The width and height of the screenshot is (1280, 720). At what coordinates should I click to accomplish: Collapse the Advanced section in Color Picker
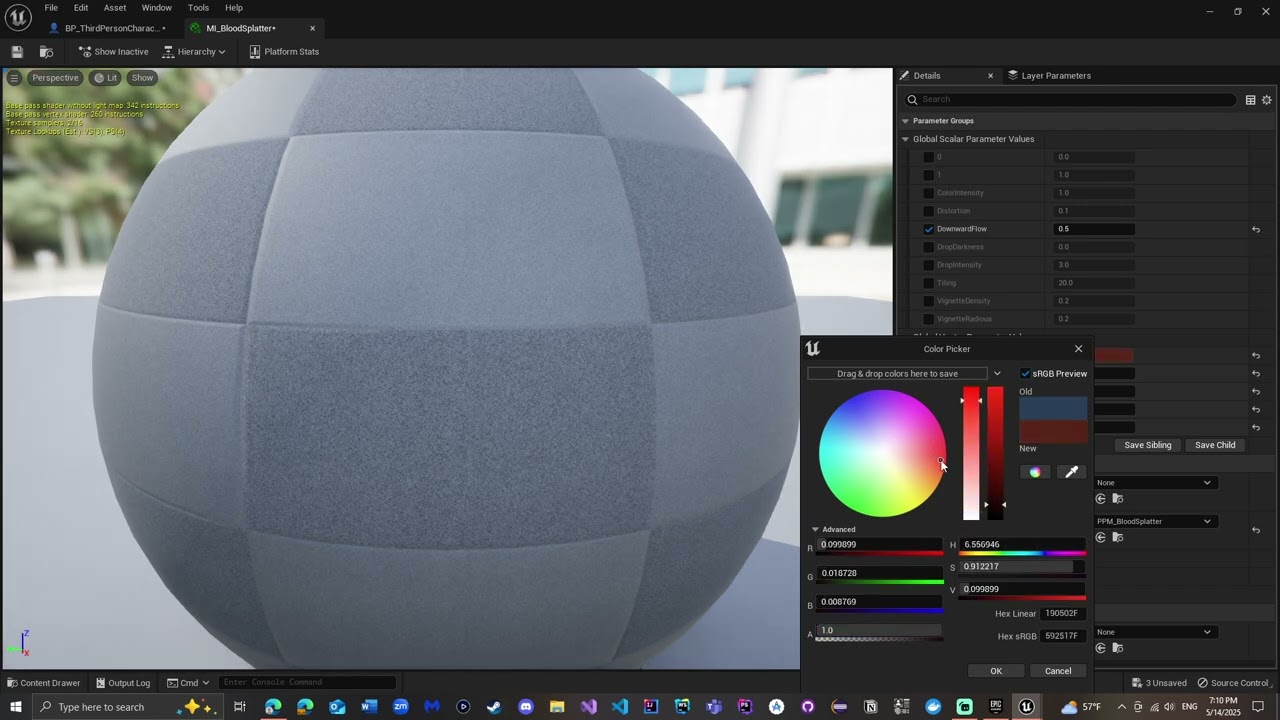[x=815, y=530]
